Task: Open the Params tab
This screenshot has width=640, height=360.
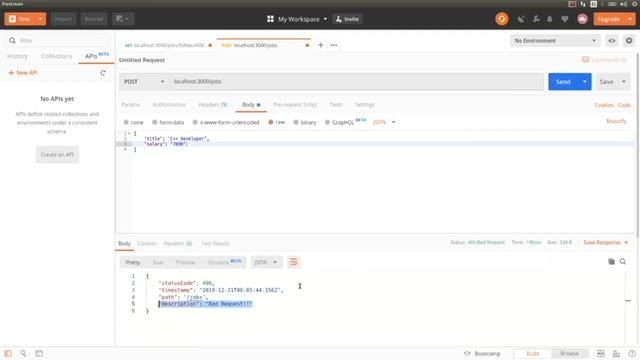Action: coord(130,105)
